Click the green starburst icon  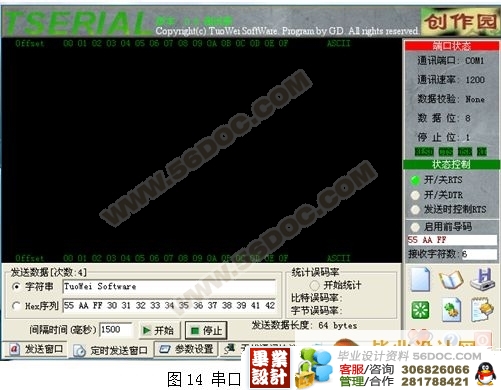(x=420, y=310)
